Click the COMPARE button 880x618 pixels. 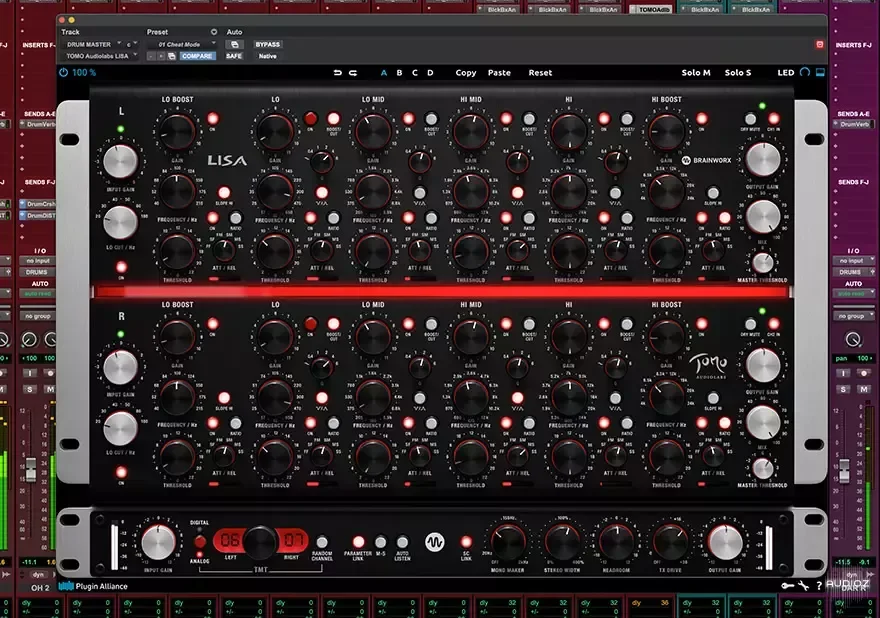[x=197, y=56]
